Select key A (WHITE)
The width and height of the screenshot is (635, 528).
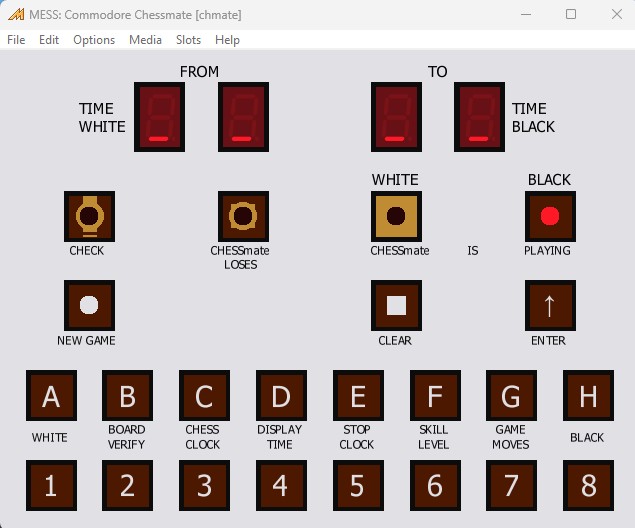click(51, 395)
